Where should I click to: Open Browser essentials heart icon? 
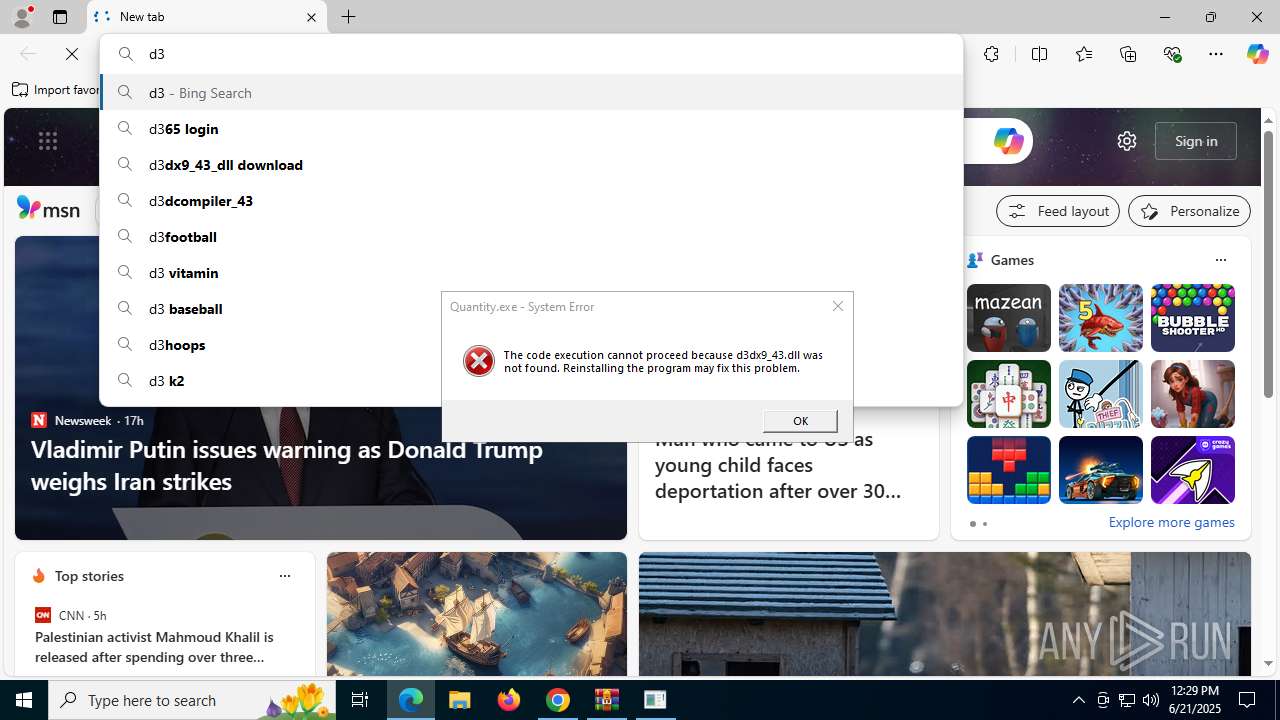[1172, 54]
